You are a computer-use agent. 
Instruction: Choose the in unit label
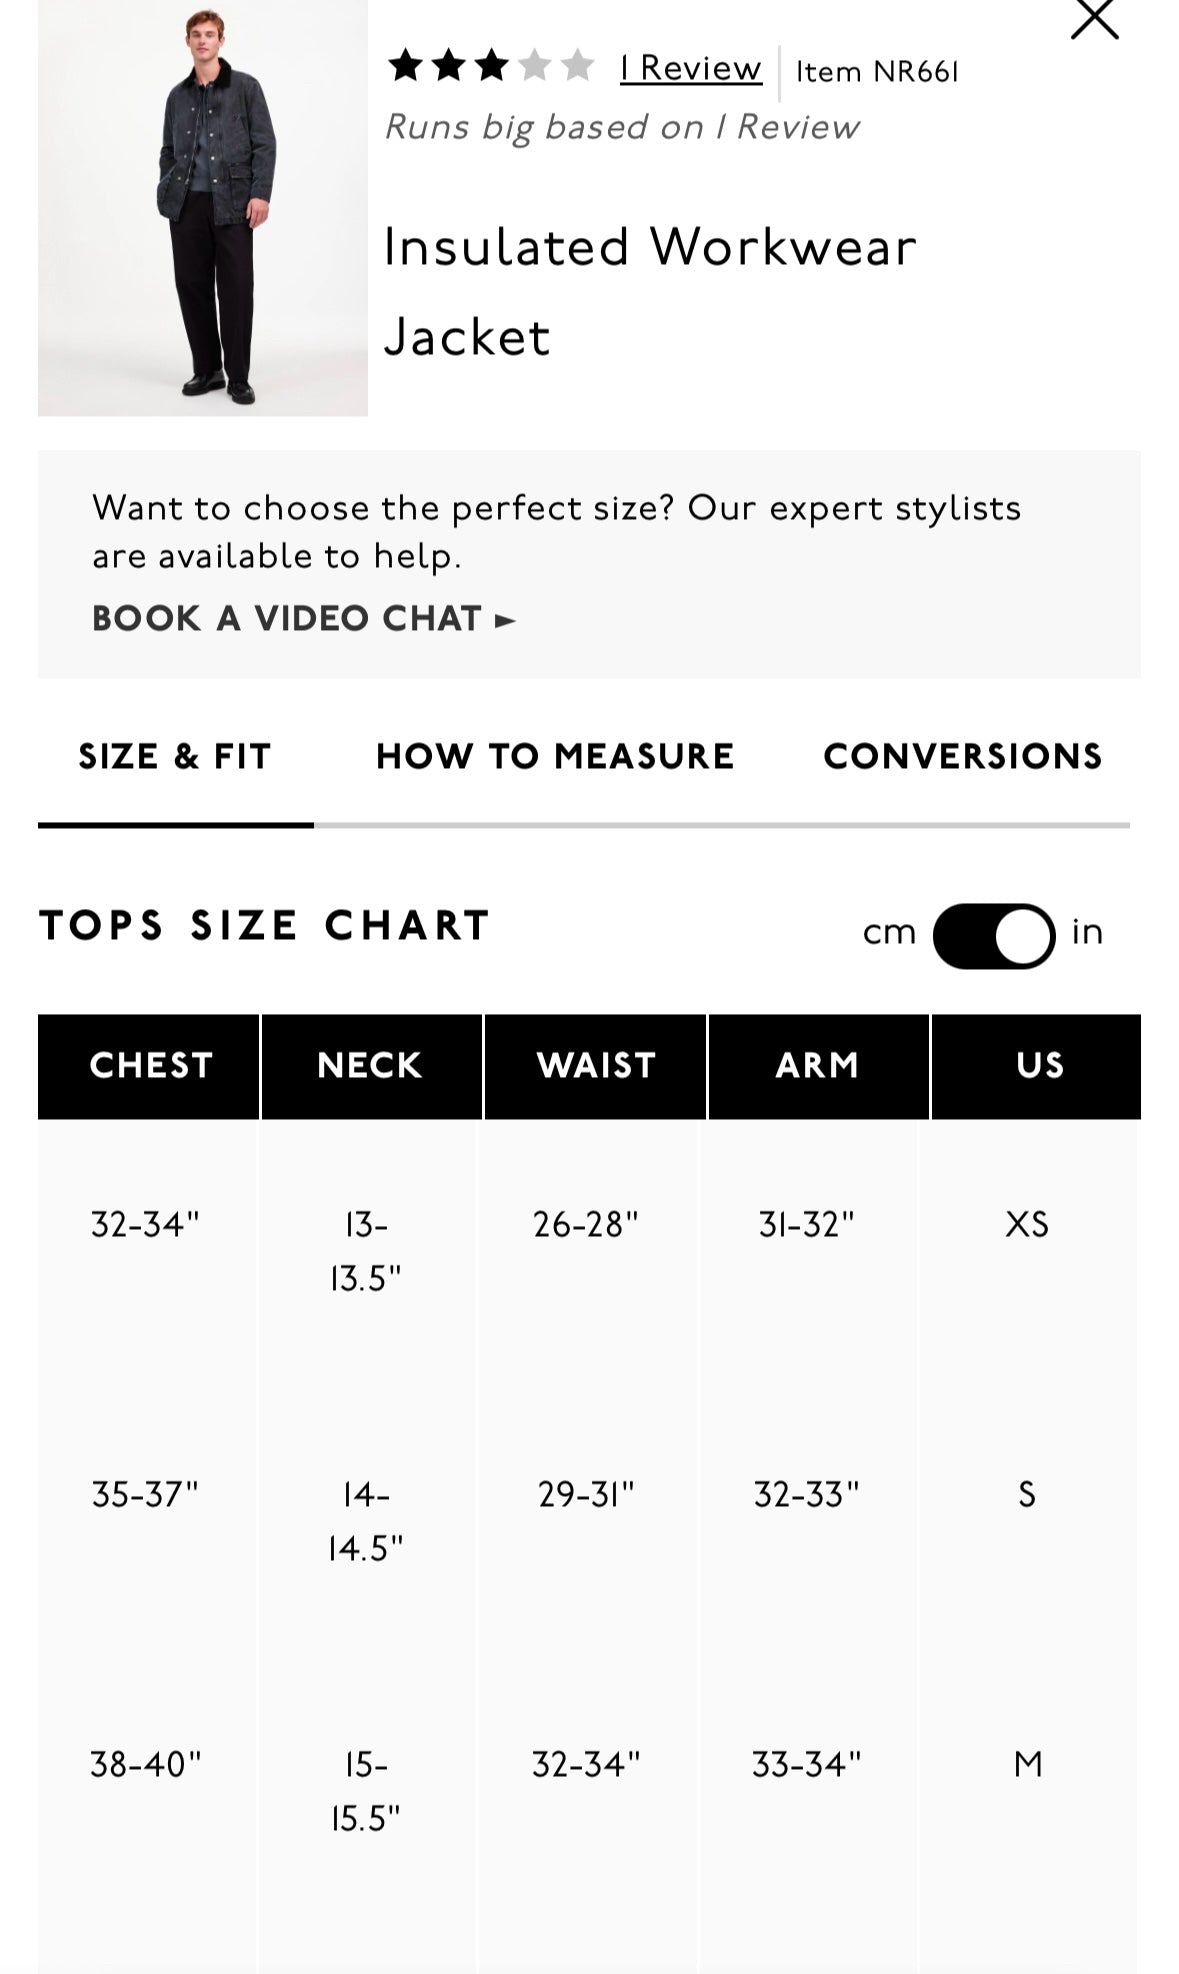[x=1087, y=933]
